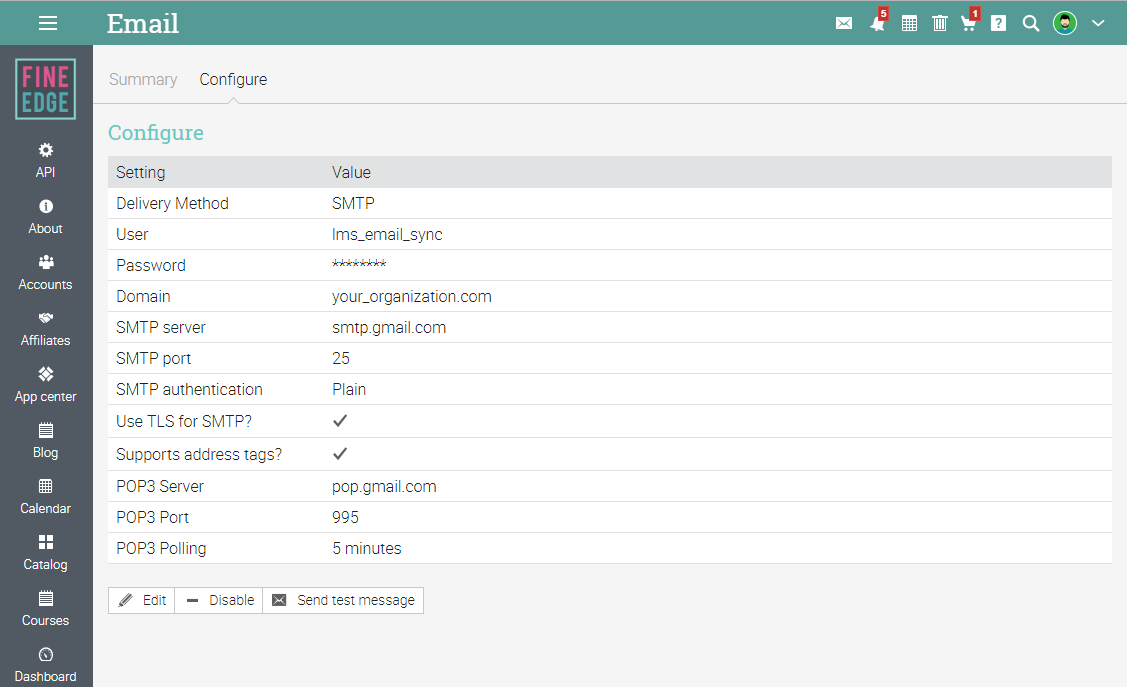1127x687 pixels.
Task: Open Courses in the sidebar
Action: [x=45, y=609]
